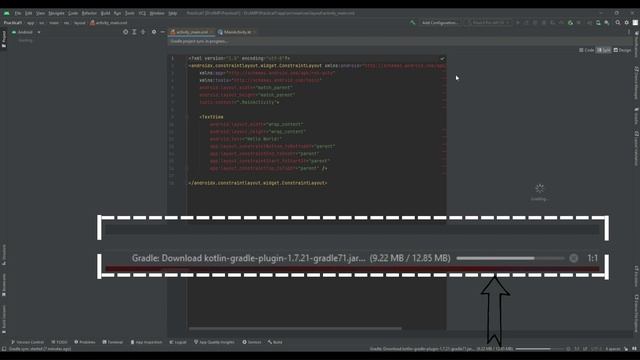
Task: Click the Make Project hammer icon
Action: [413, 23]
